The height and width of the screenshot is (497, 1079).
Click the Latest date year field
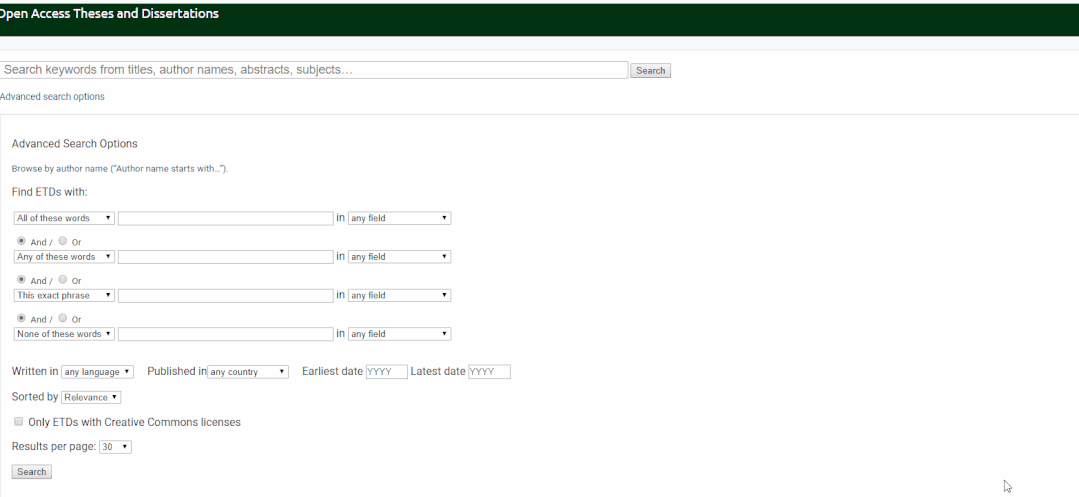click(489, 372)
